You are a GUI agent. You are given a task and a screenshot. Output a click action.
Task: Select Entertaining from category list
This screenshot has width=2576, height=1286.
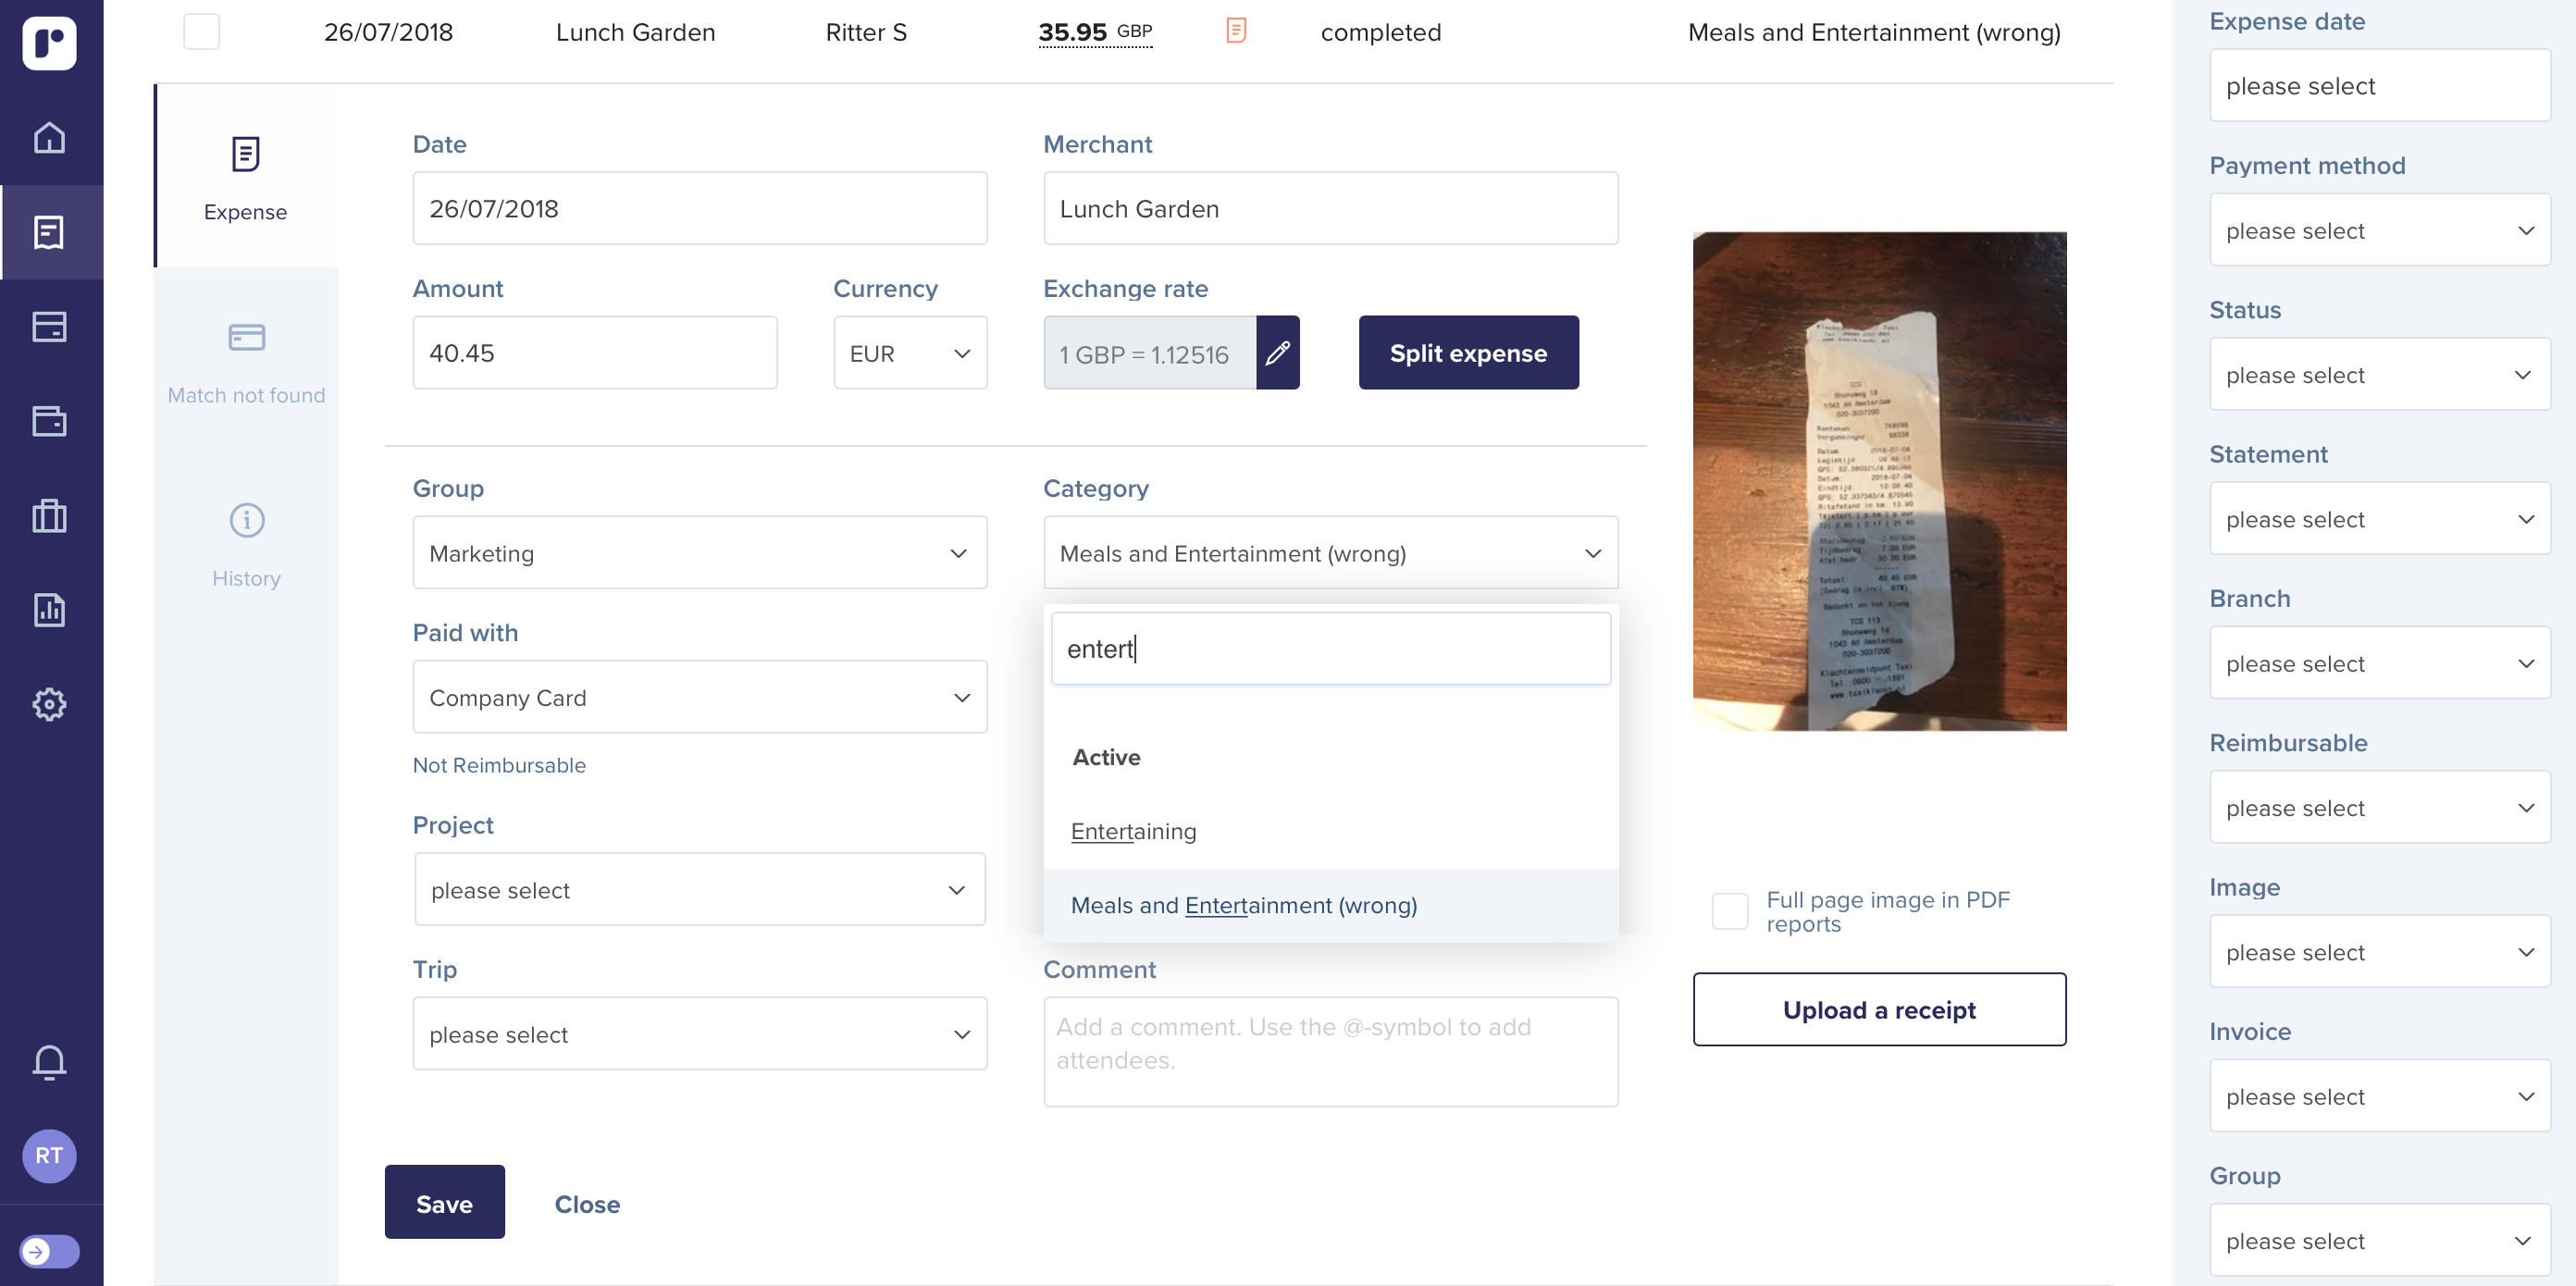tap(1133, 831)
